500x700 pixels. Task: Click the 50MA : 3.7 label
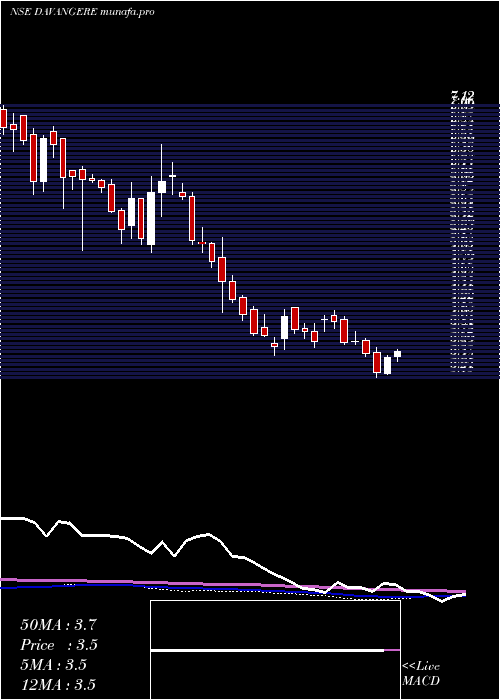click(x=58, y=625)
